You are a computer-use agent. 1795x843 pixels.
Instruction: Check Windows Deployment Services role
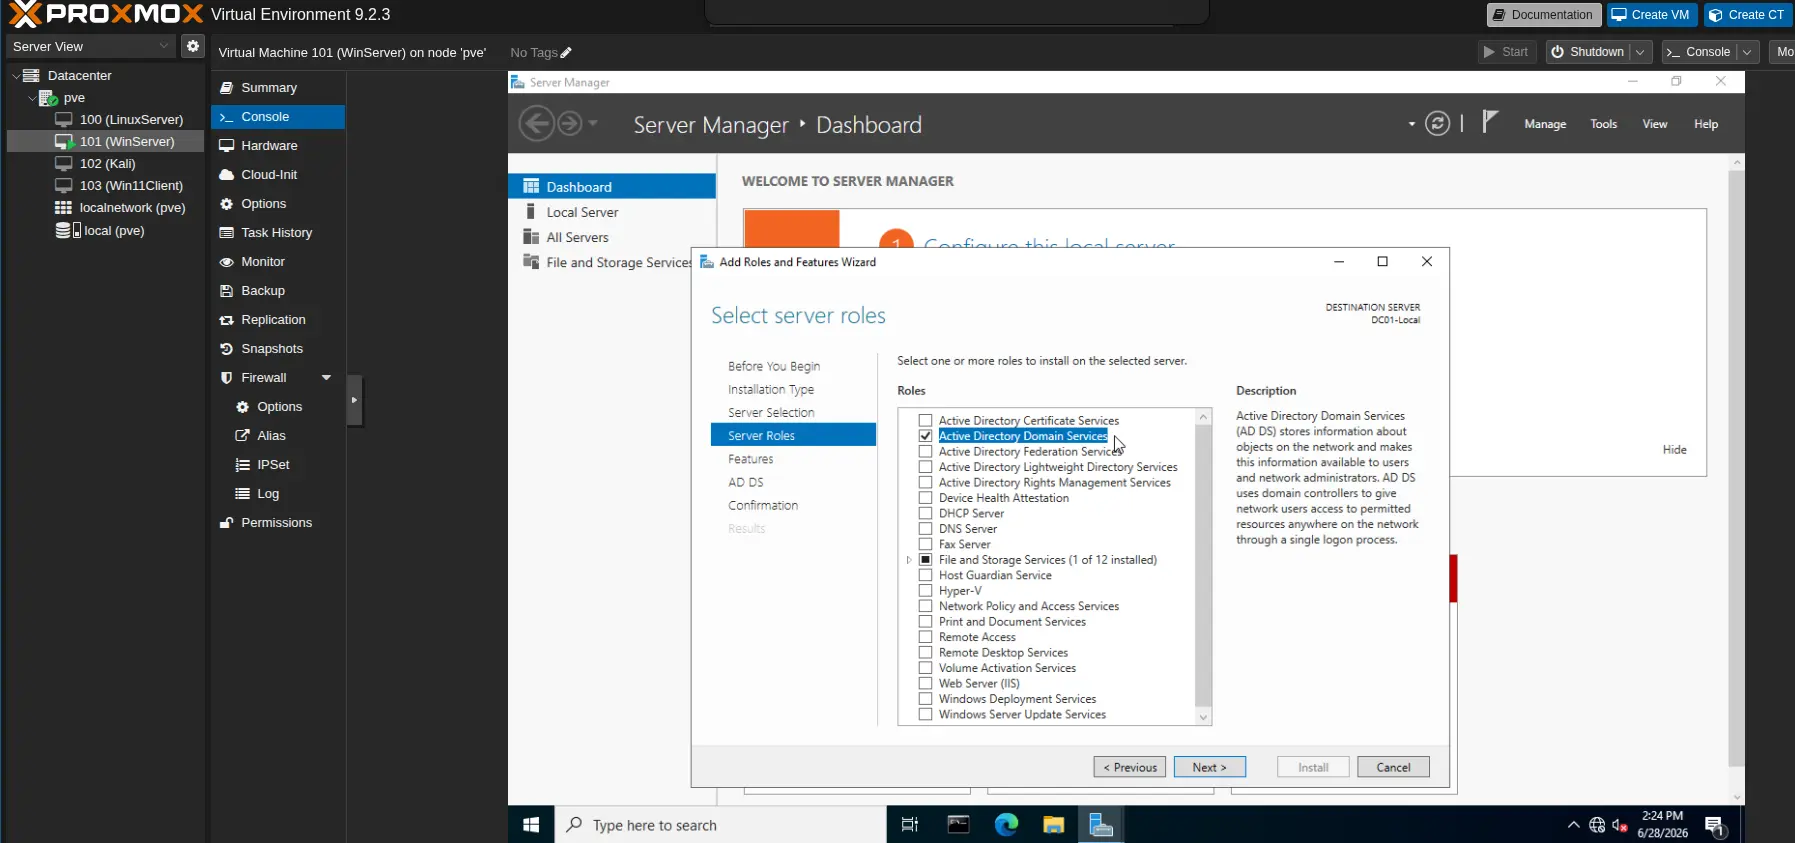[926, 699]
